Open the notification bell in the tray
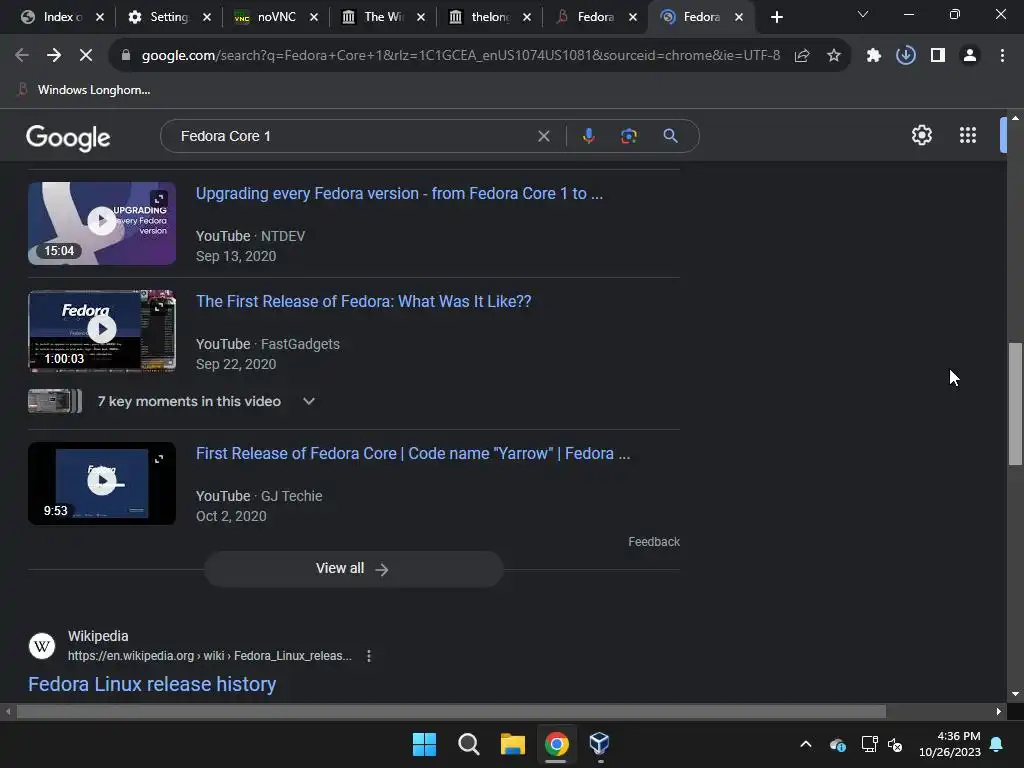 click(997, 744)
